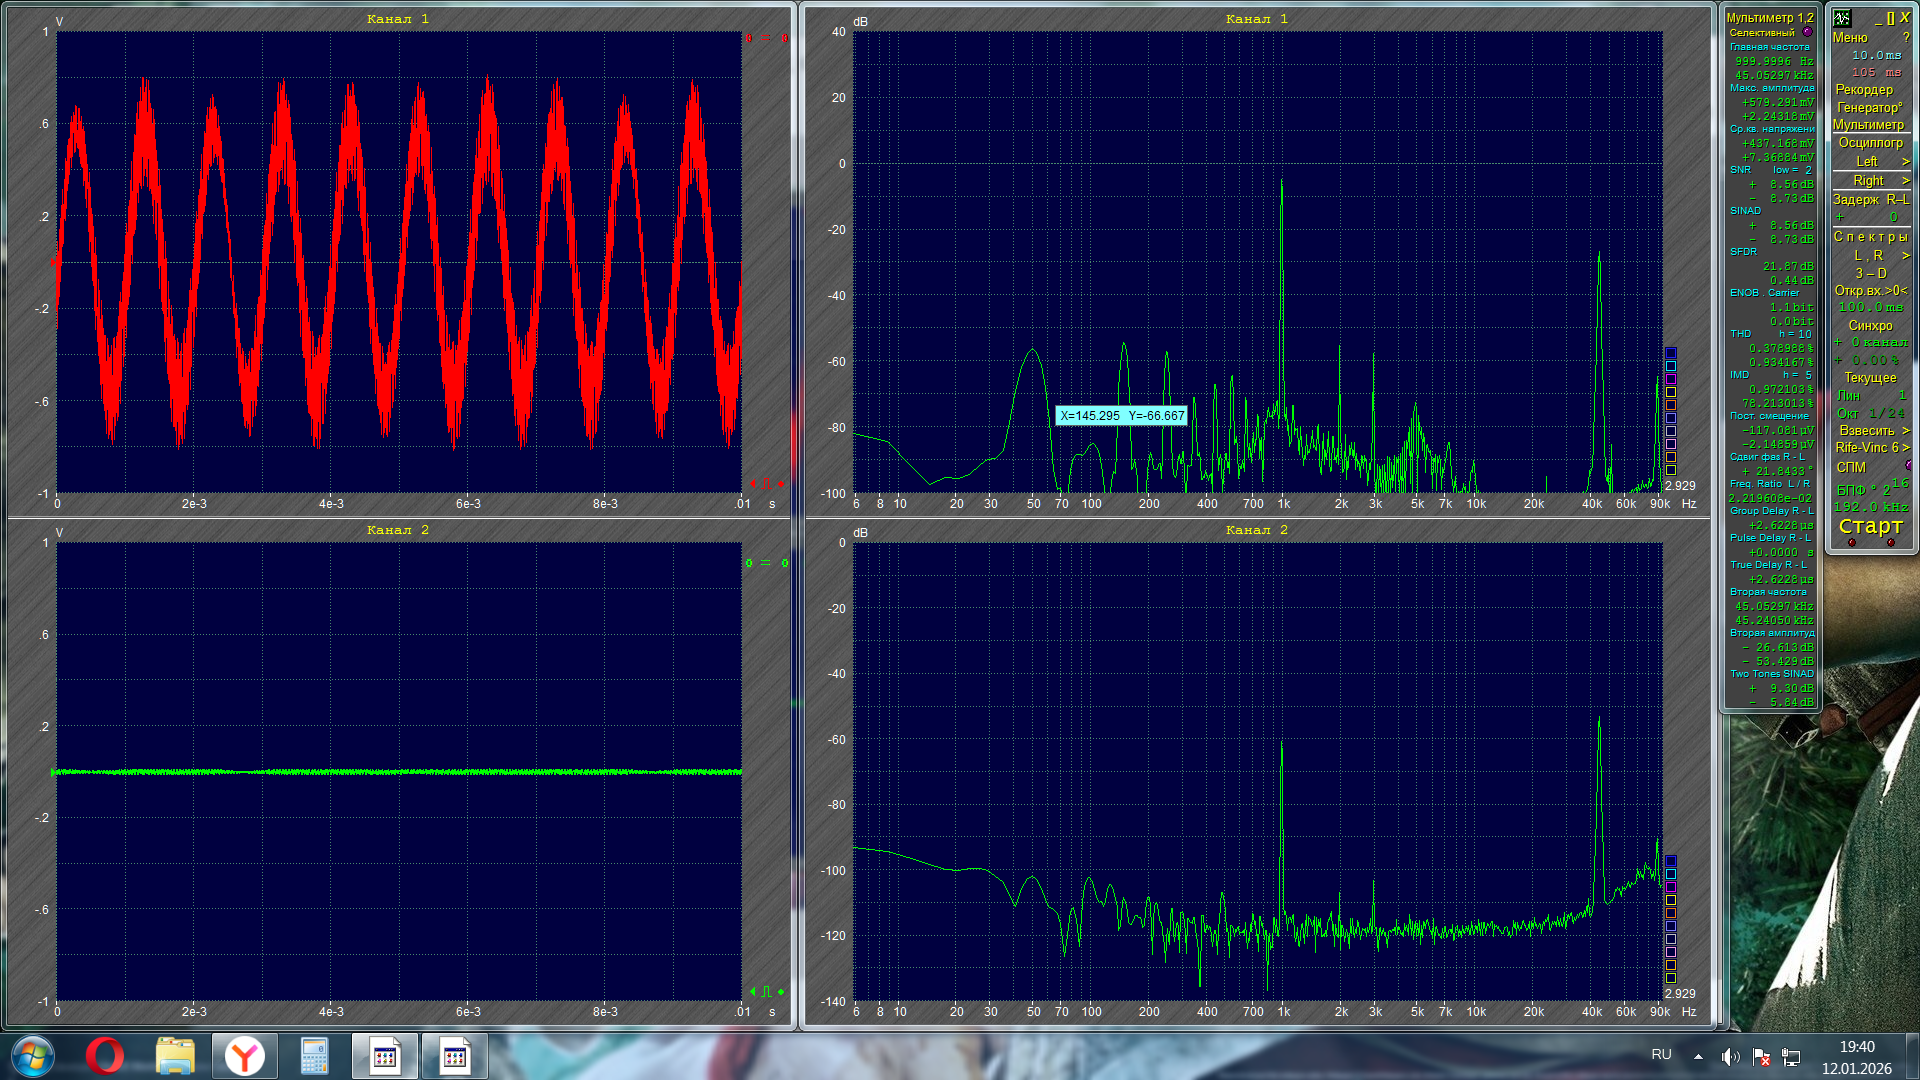Toggle the magenta square beside Channel 2 spectrum
The image size is (1920, 1080).
[1670, 887]
